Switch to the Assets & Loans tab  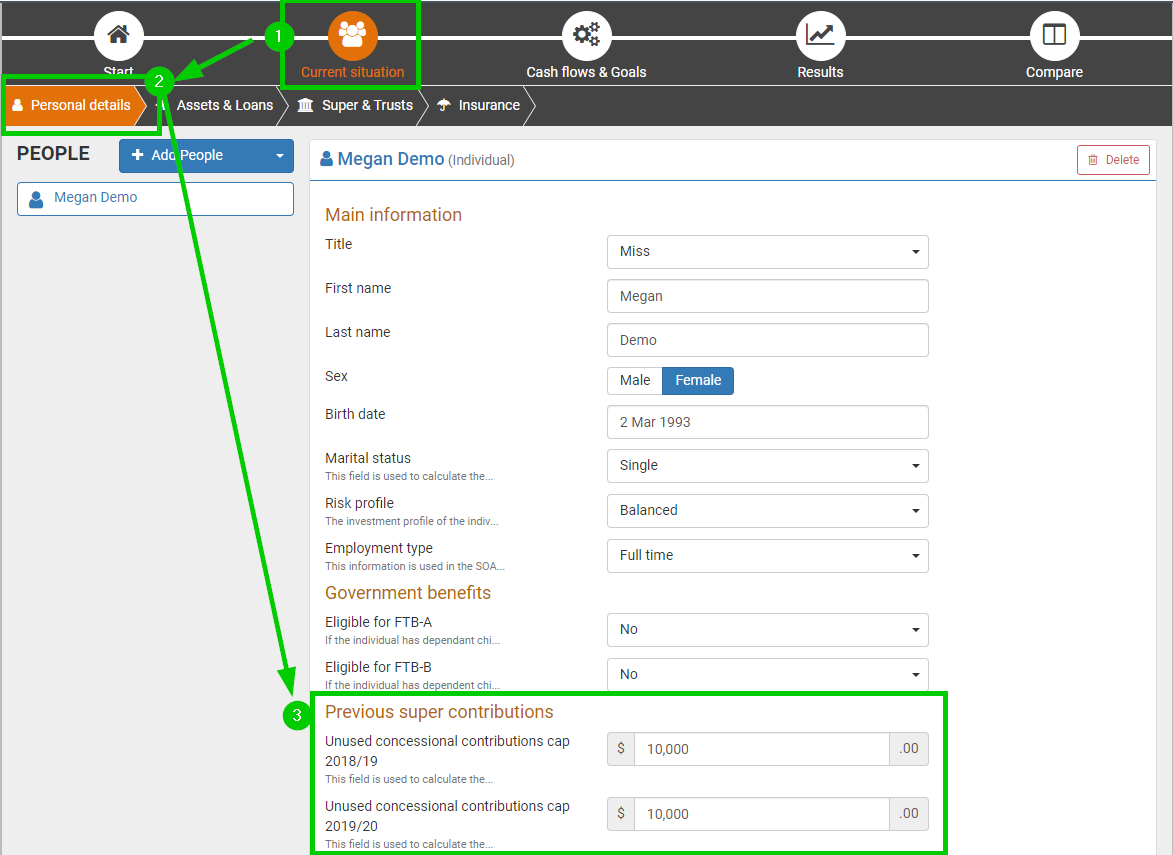(224, 105)
